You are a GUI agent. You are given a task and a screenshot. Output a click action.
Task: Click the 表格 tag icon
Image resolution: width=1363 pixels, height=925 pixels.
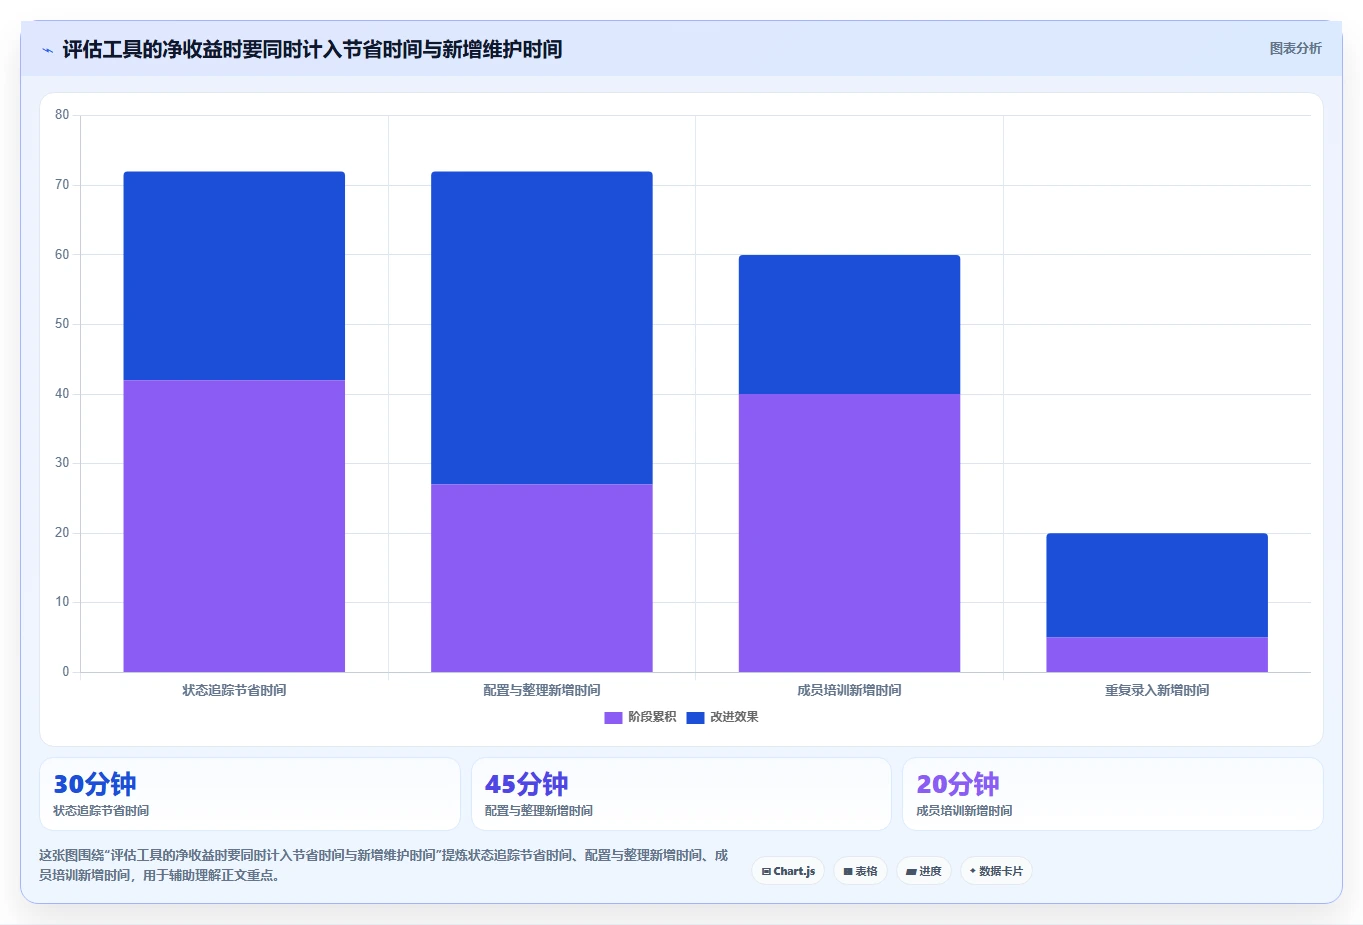click(848, 872)
